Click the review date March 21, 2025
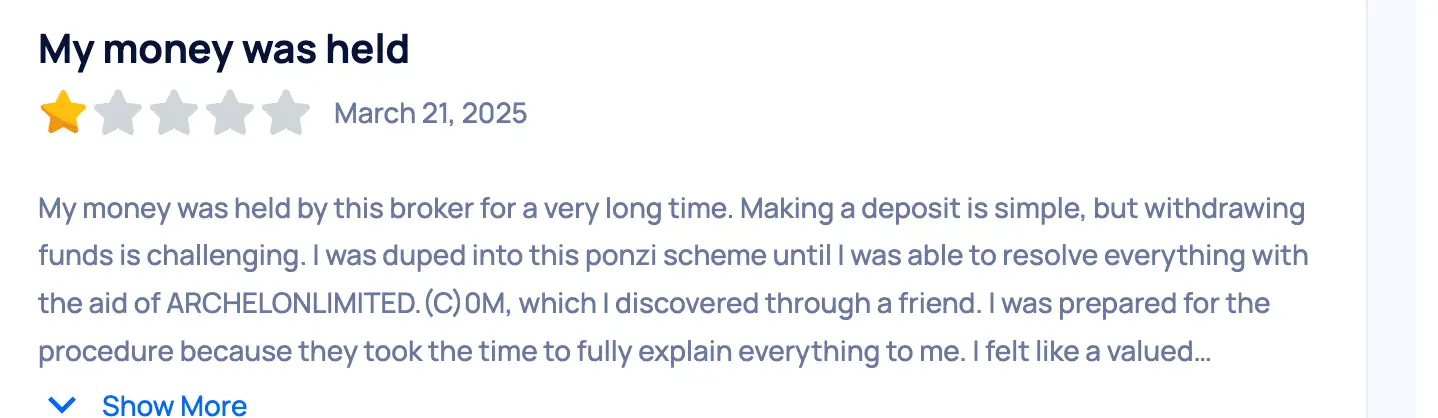The width and height of the screenshot is (1438, 418). (430, 113)
